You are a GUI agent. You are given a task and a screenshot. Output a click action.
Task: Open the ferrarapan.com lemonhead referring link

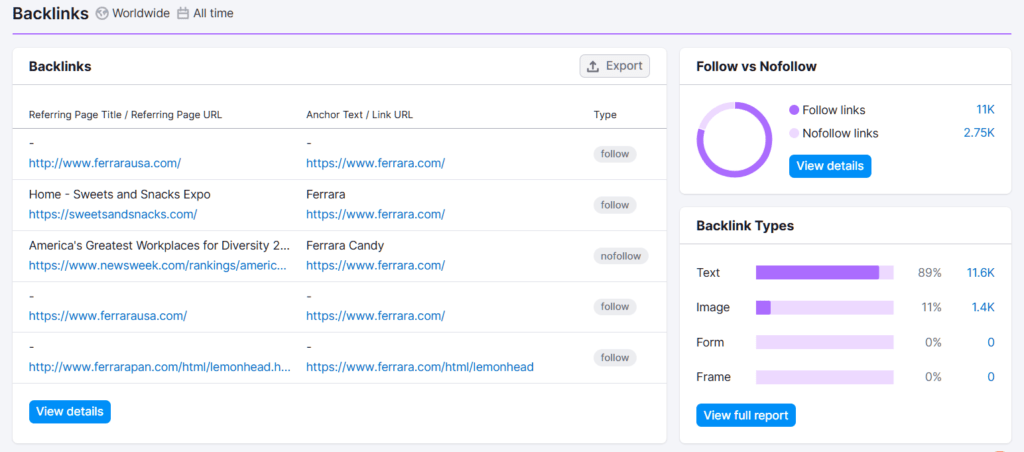160,367
